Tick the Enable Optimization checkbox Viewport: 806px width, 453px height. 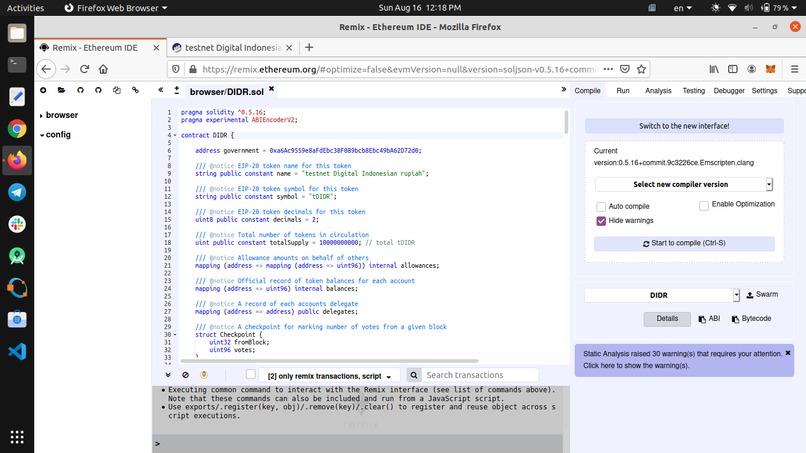click(704, 205)
